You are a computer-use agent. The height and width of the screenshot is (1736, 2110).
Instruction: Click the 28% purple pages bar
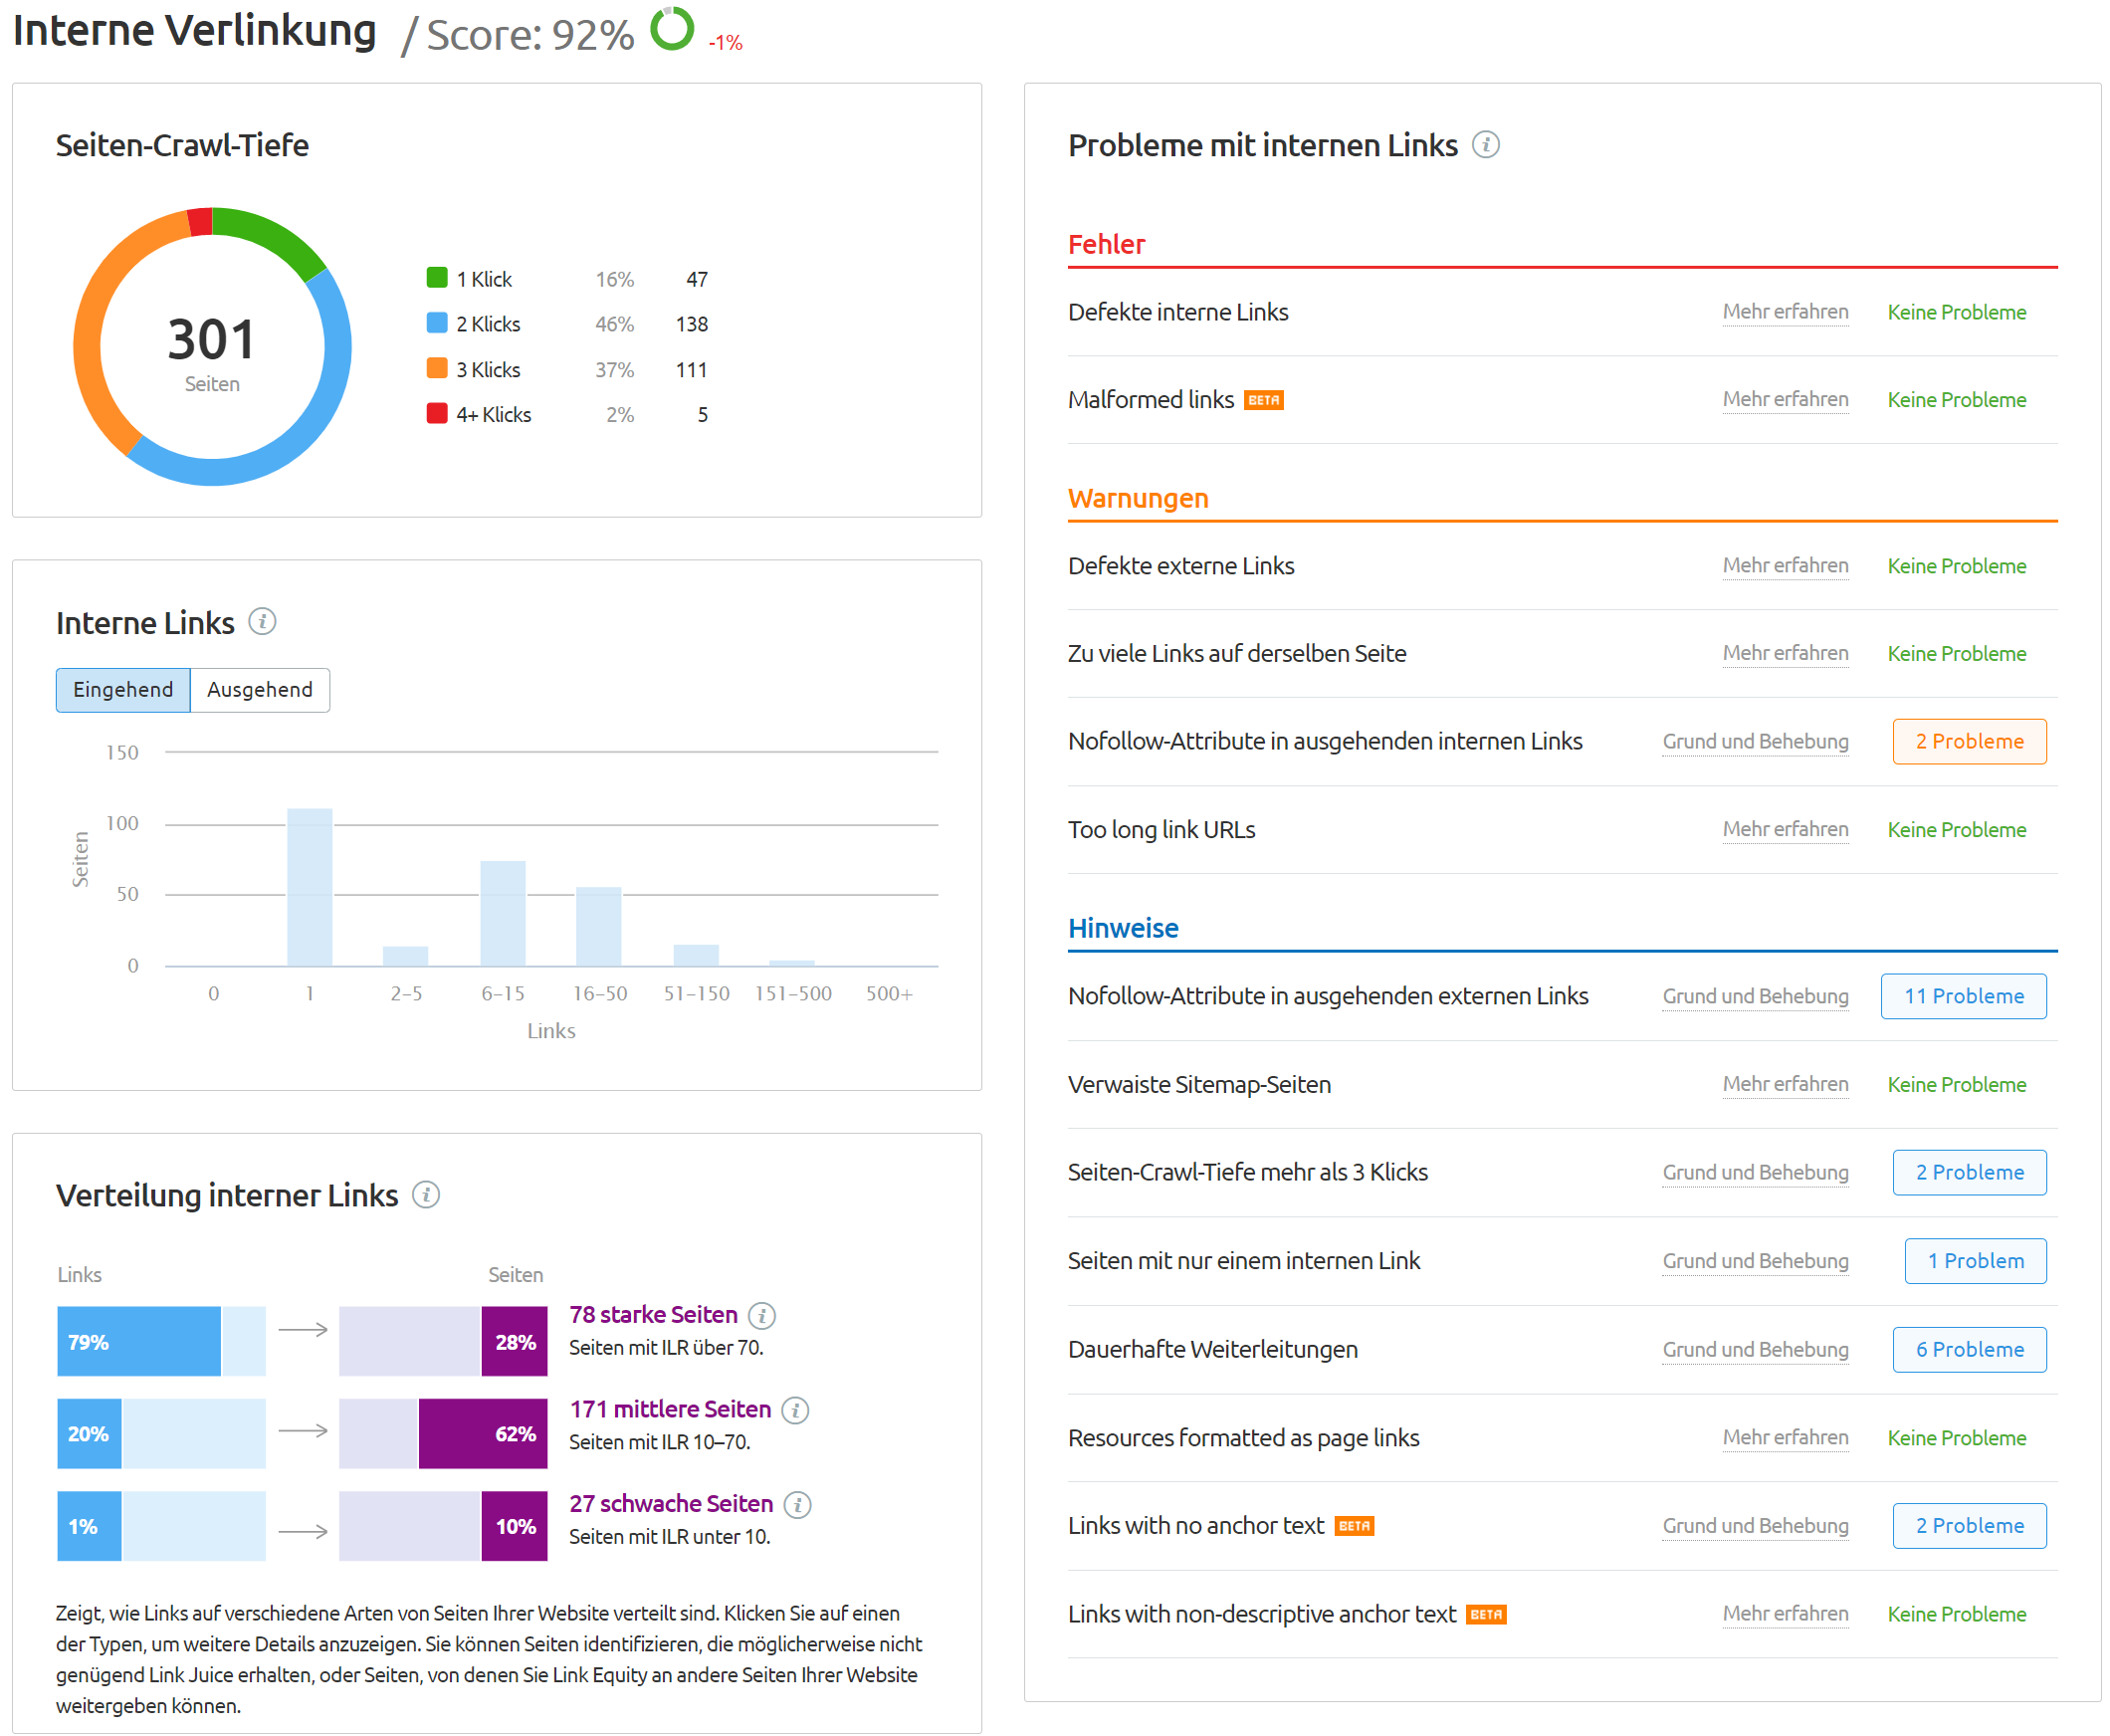[515, 1342]
